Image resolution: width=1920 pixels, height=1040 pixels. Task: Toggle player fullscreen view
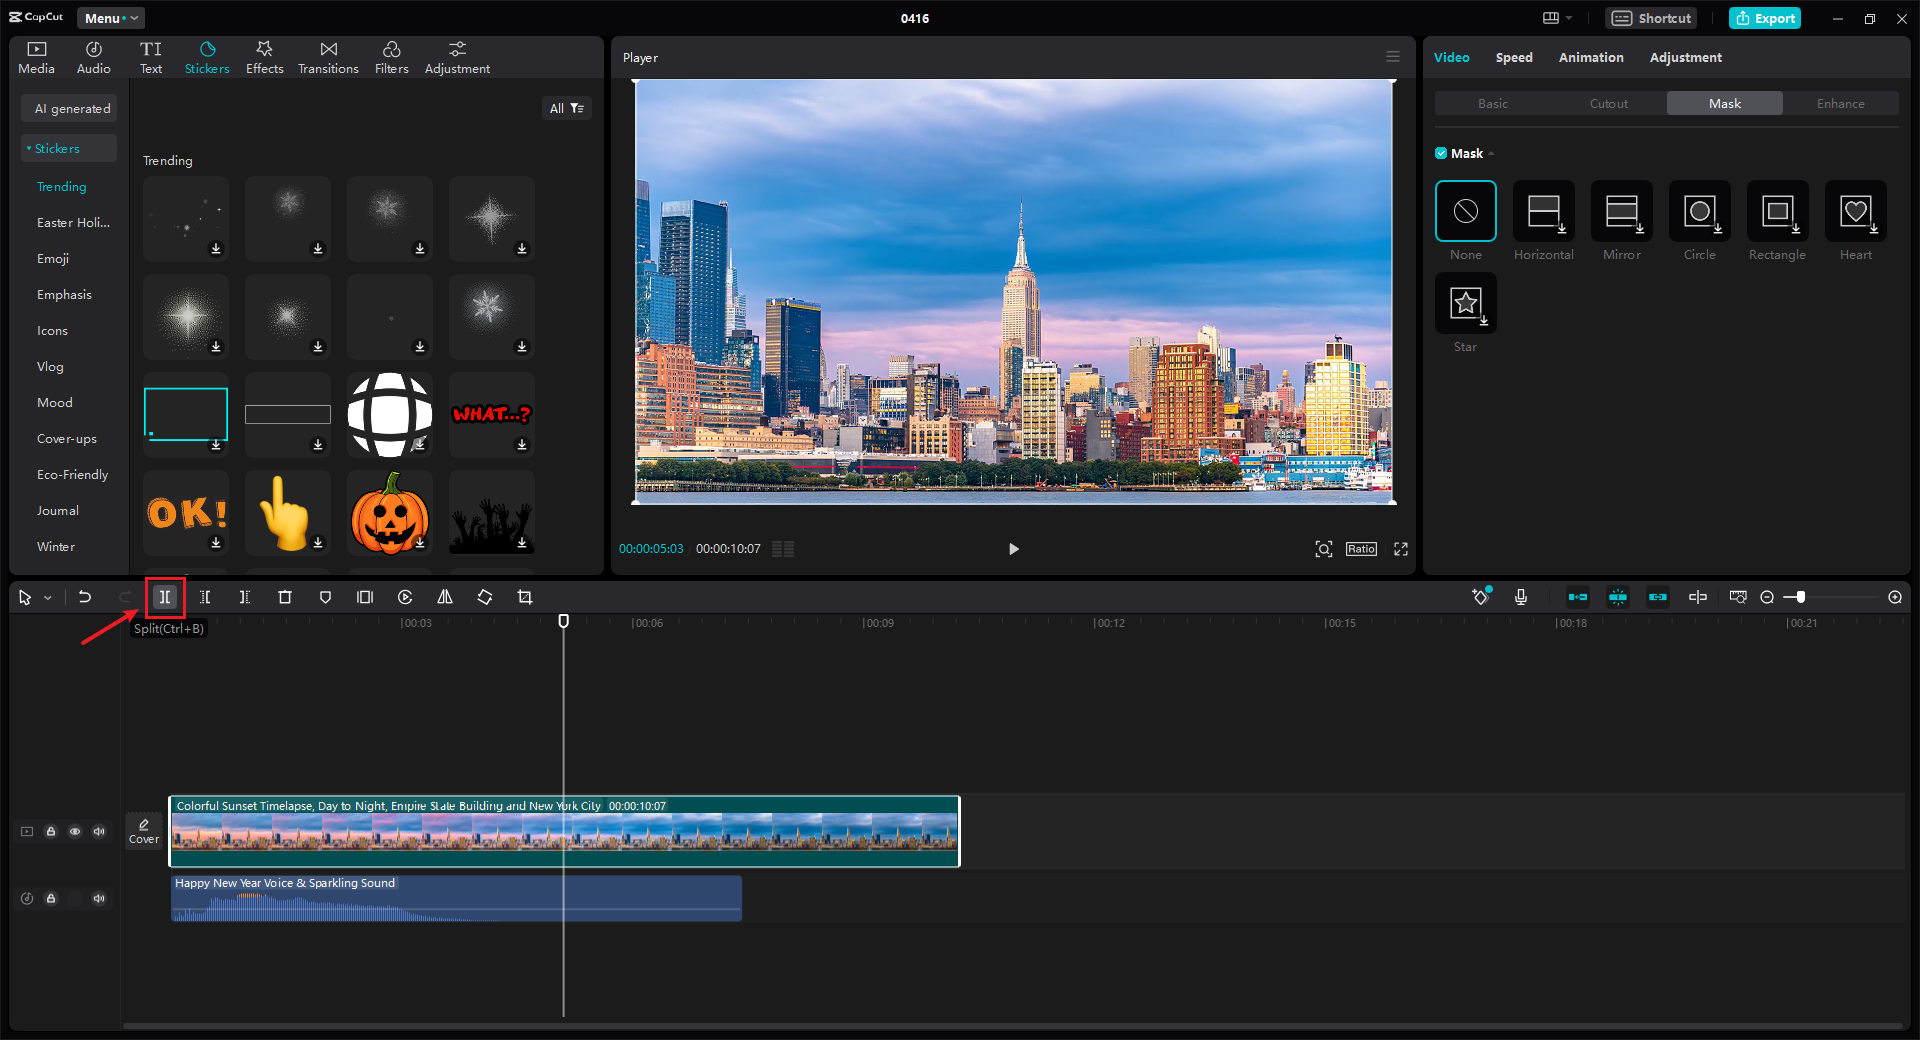coord(1401,549)
